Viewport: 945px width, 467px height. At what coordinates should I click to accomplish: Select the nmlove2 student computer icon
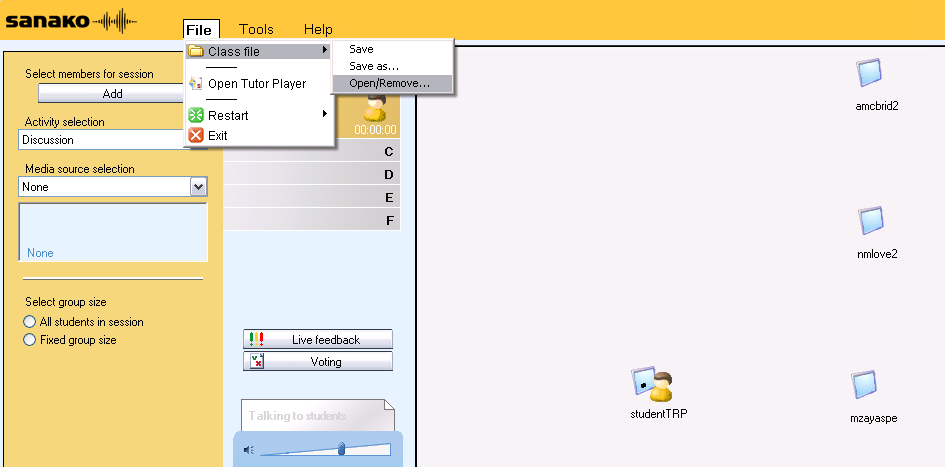871,221
